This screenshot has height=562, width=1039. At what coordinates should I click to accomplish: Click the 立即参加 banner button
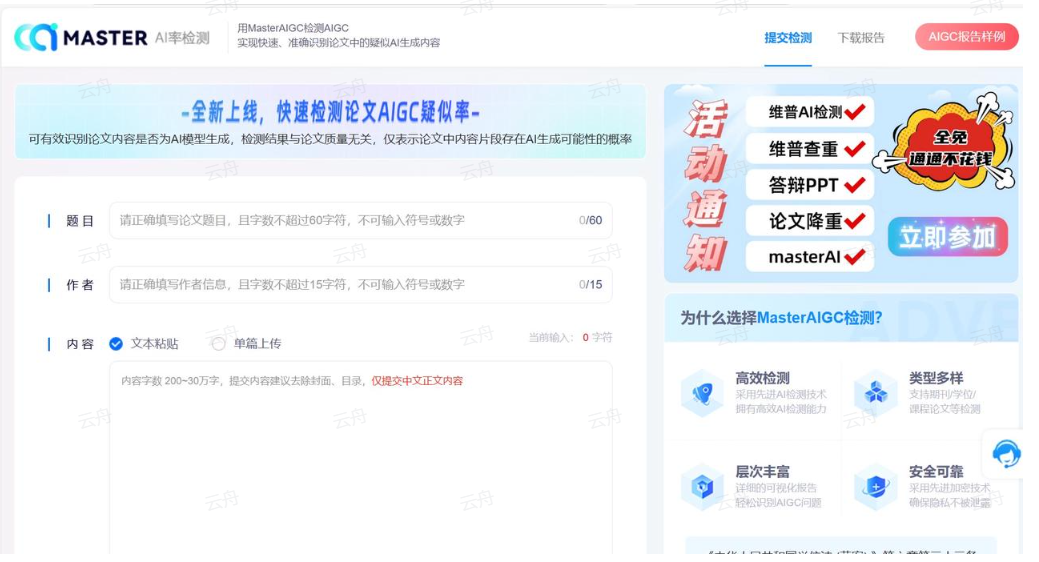pos(948,237)
